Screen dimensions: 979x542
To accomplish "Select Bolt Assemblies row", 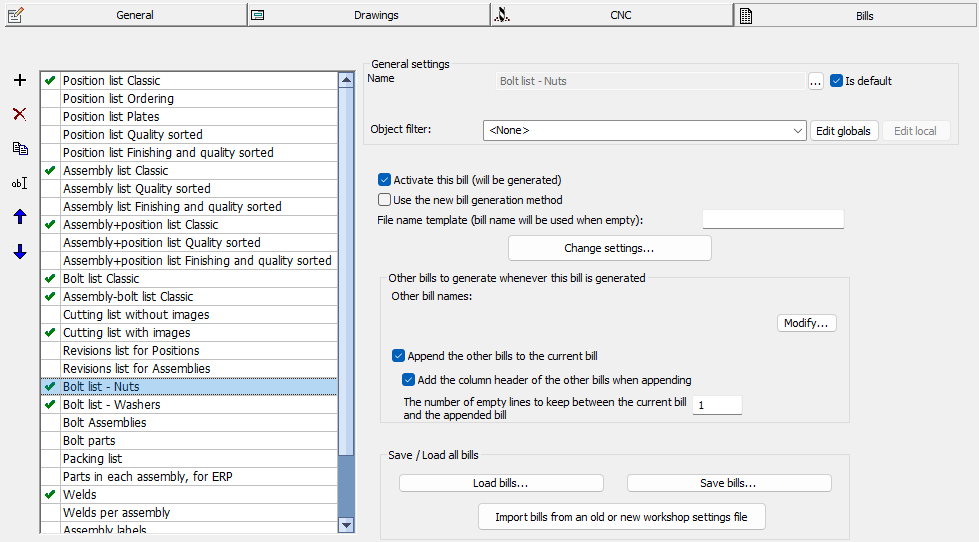I will [x=189, y=423].
